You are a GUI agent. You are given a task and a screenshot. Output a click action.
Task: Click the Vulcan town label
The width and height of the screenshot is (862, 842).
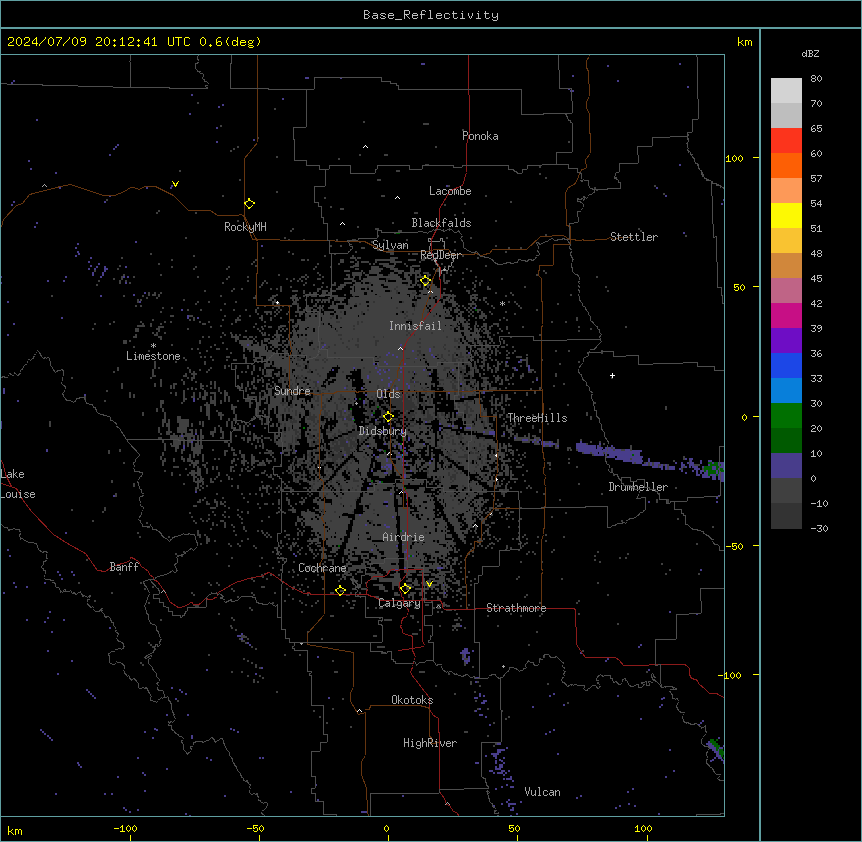(543, 792)
